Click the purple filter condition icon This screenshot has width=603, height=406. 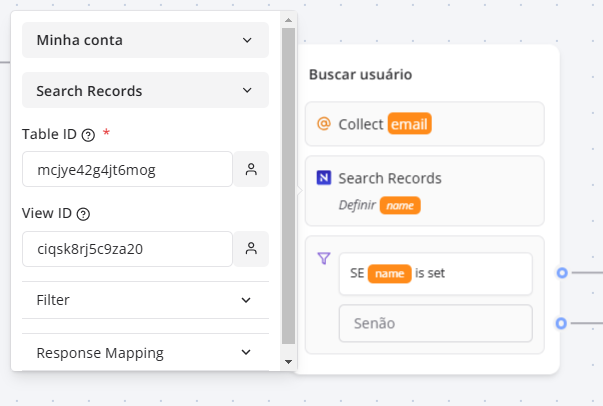pos(323,258)
